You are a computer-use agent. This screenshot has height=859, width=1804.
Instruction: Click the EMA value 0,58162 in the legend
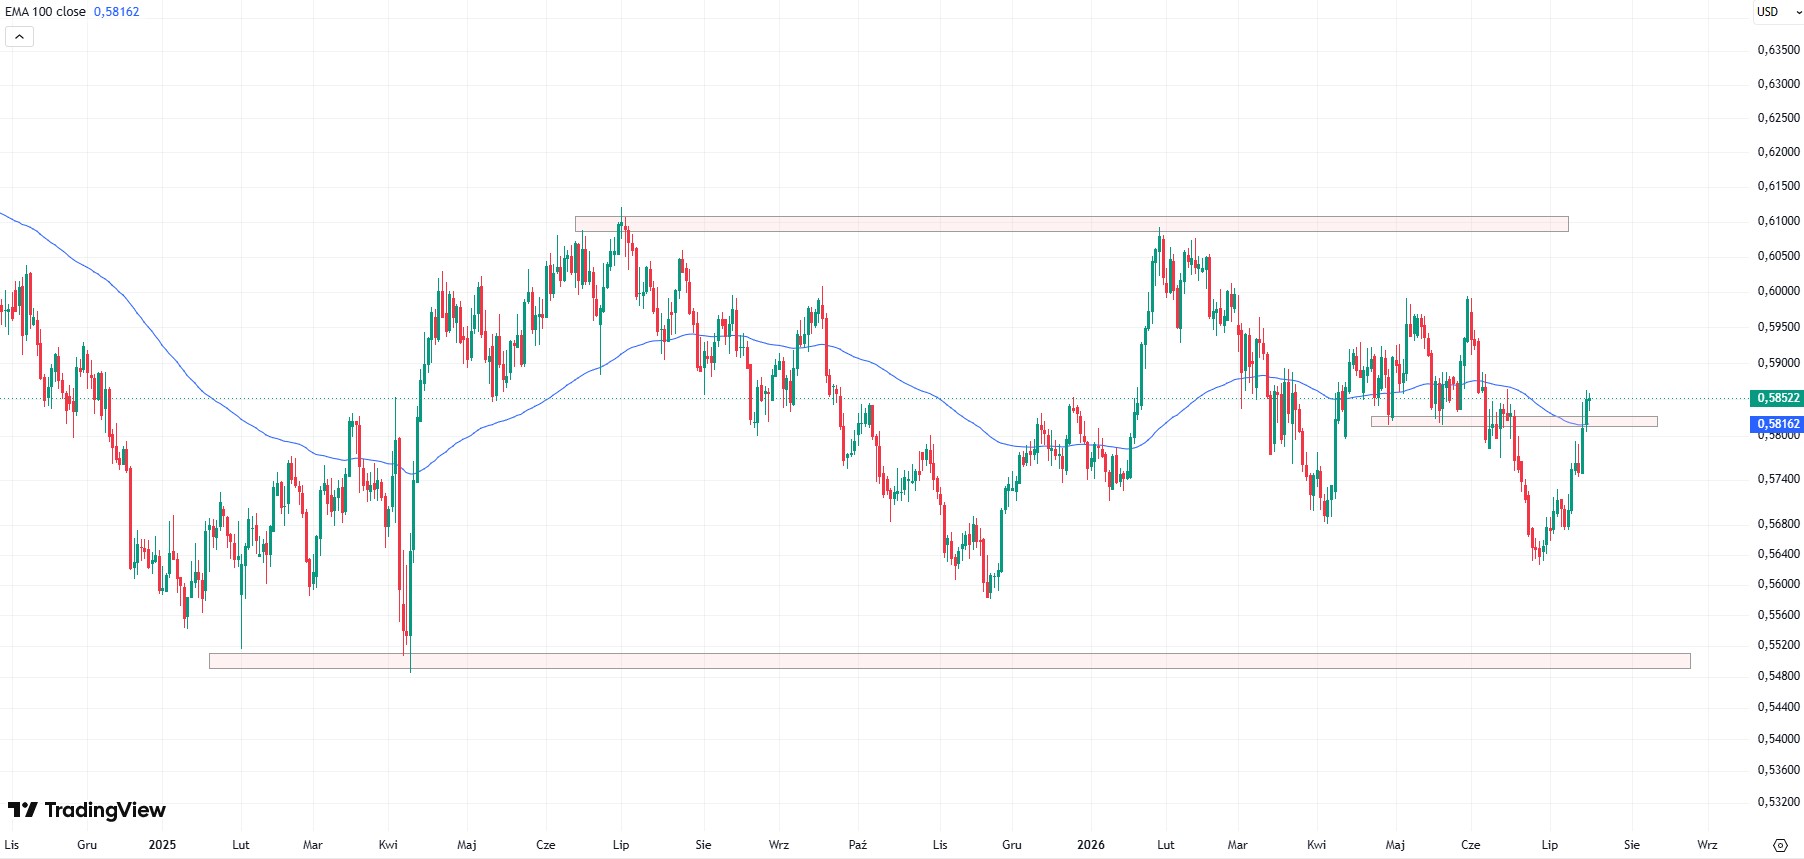click(116, 12)
